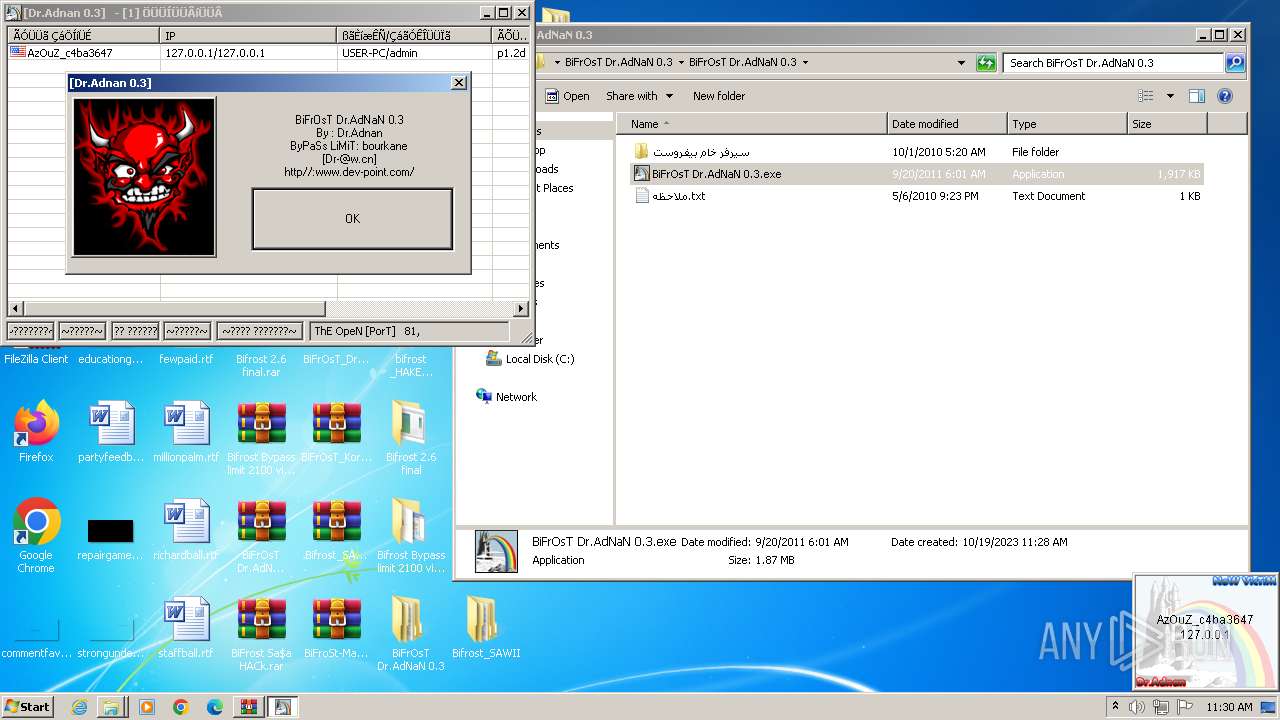
Task: Select BiFrOsT Dr.AdNaN 0.3.exe file
Action: click(917, 174)
